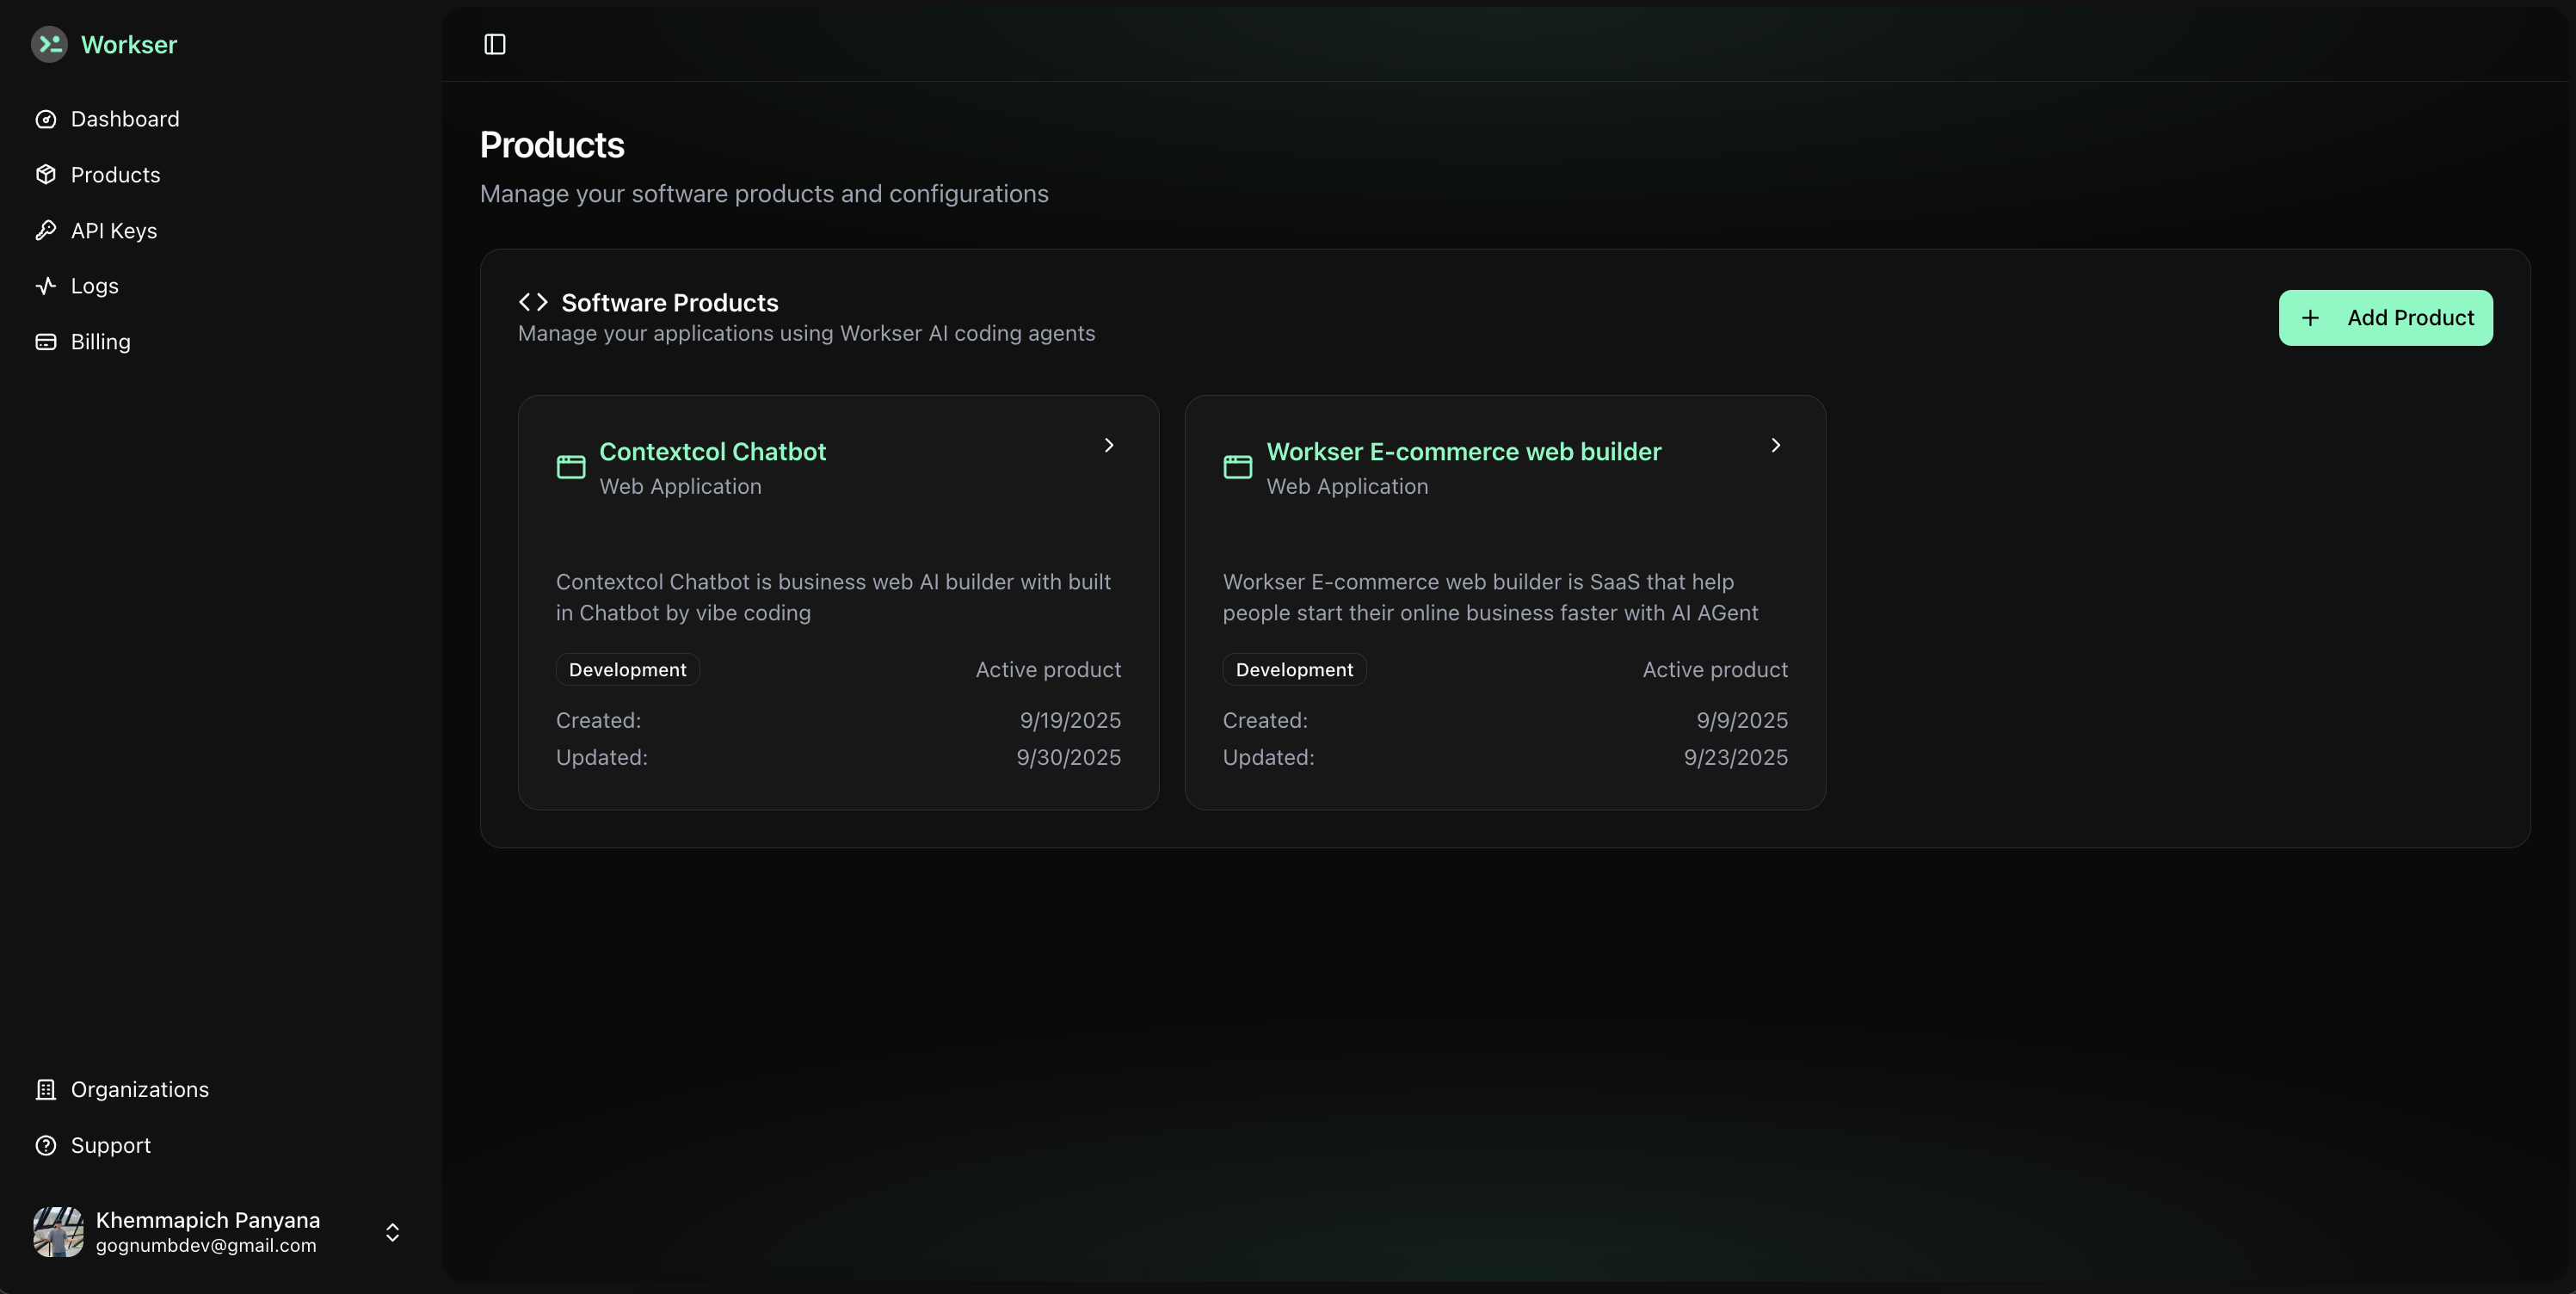Select the Products cube icon in sidebar
The height and width of the screenshot is (1294, 2576).
(x=47, y=174)
